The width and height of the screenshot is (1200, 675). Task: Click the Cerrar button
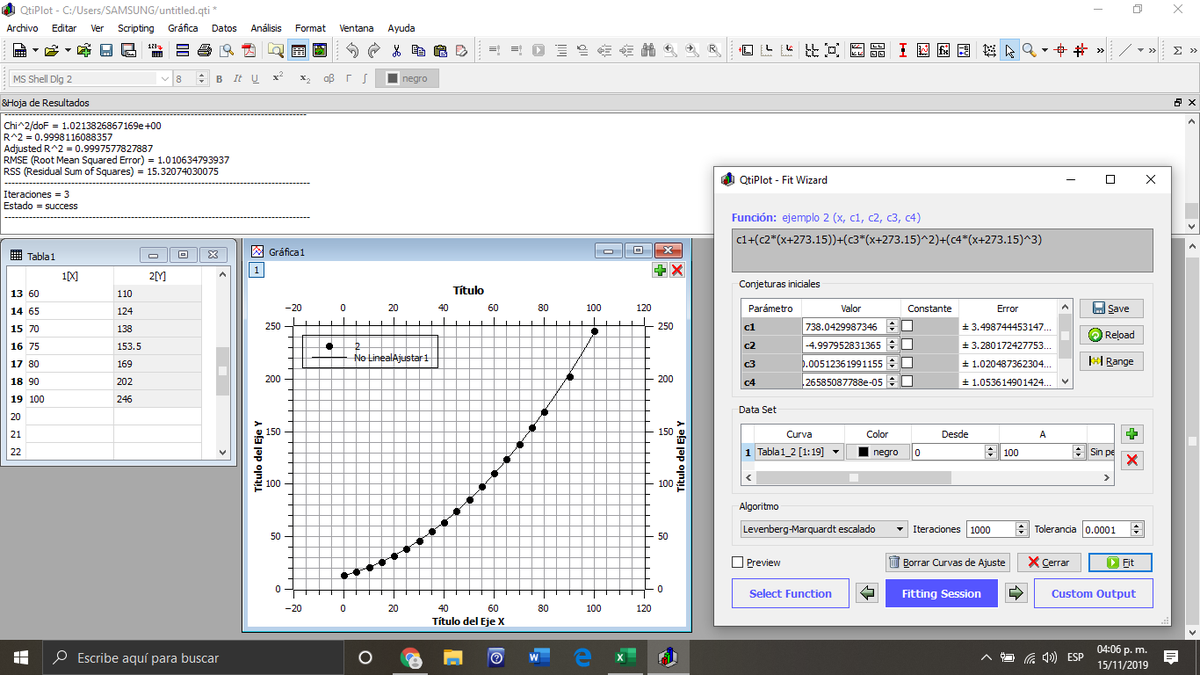1050,562
